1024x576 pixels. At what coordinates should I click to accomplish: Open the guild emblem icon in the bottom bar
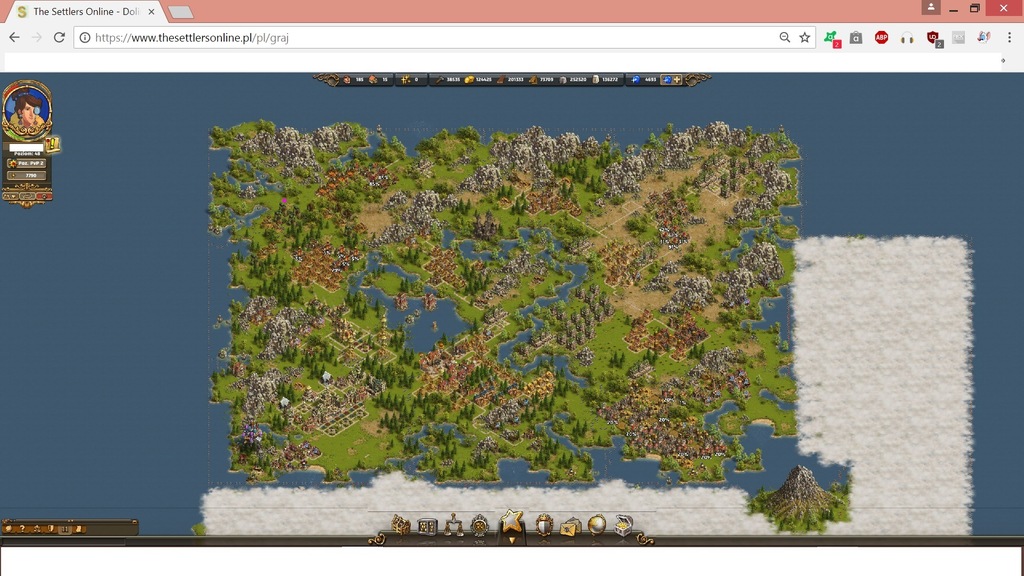pyautogui.click(x=480, y=526)
